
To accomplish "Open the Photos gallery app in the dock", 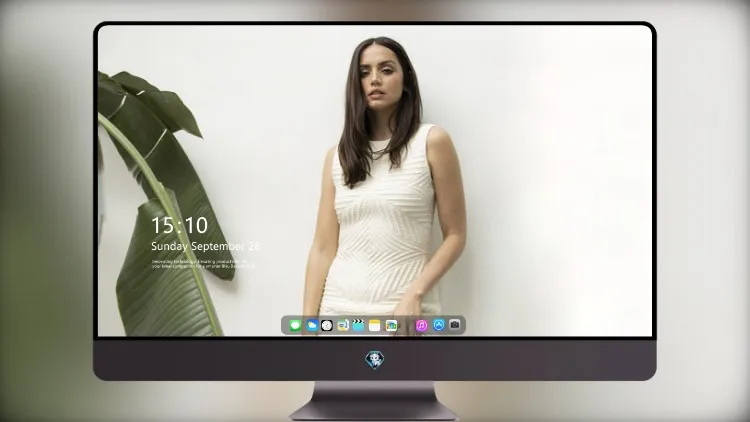I will (391, 325).
